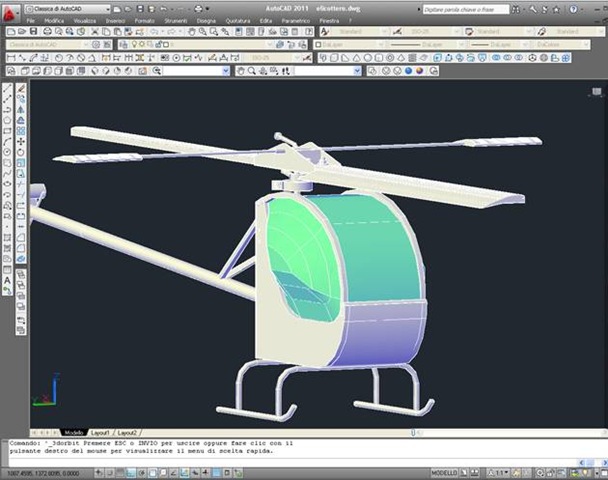Screen dimensions: 608x480
Task: Open the Quotatura menu
Action: (x=238, y=20)
